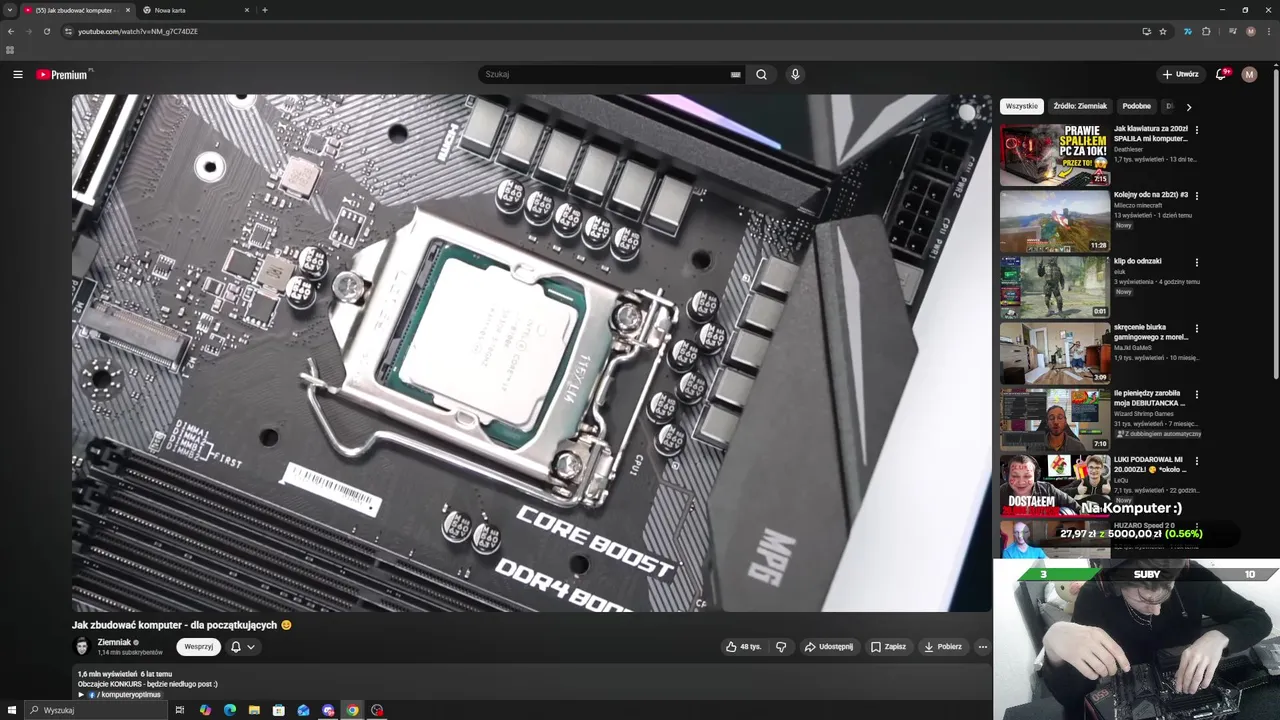Open the 'klip do odznaki' thumbnail
This screenshot has height=720, width=1280.
pos(1055,287)
